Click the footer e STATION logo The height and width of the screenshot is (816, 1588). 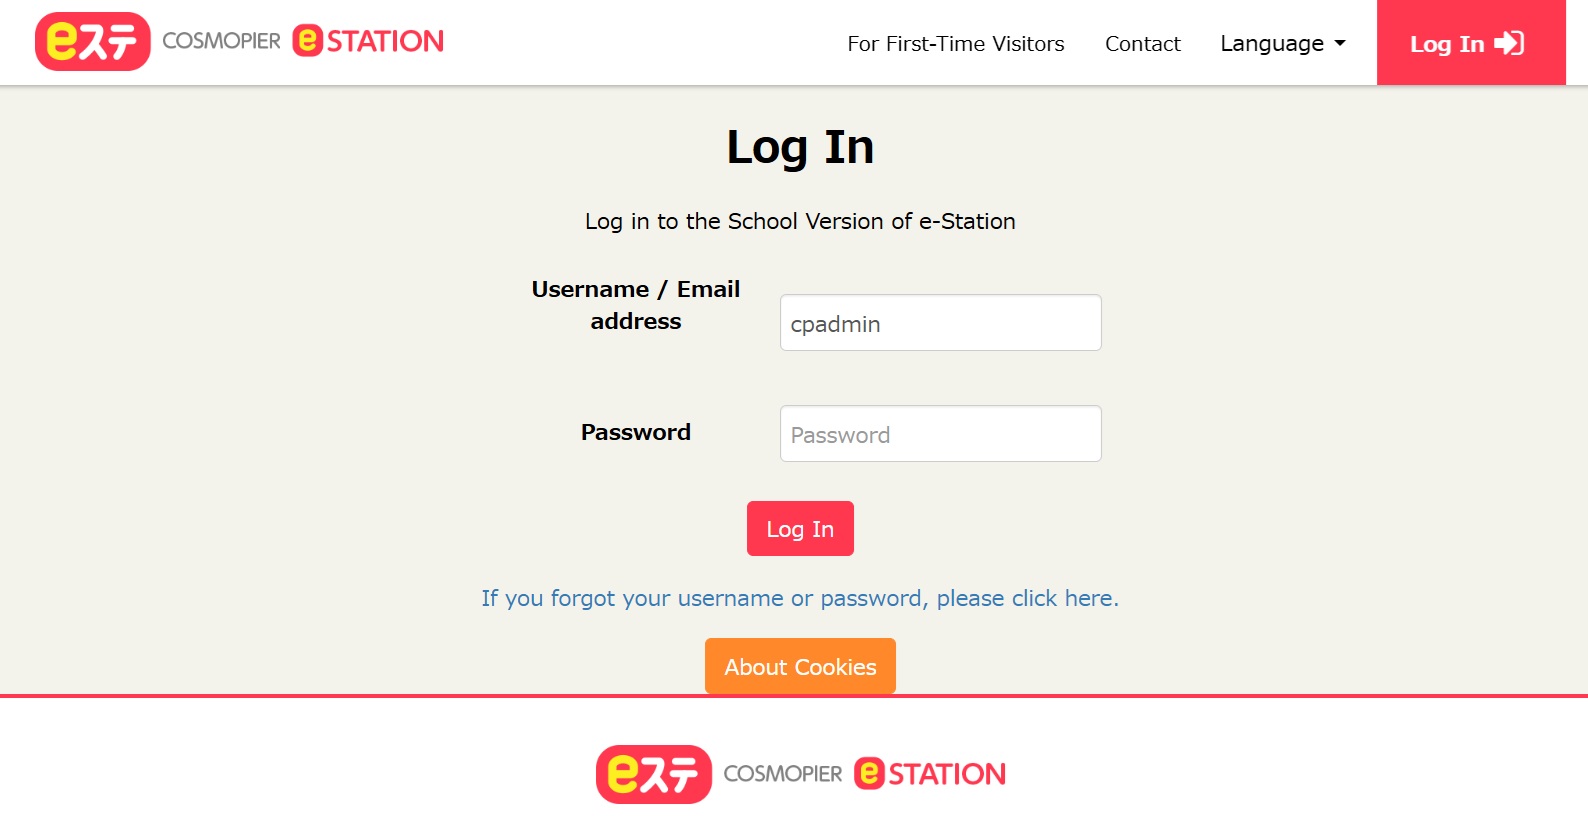[930, 774]
